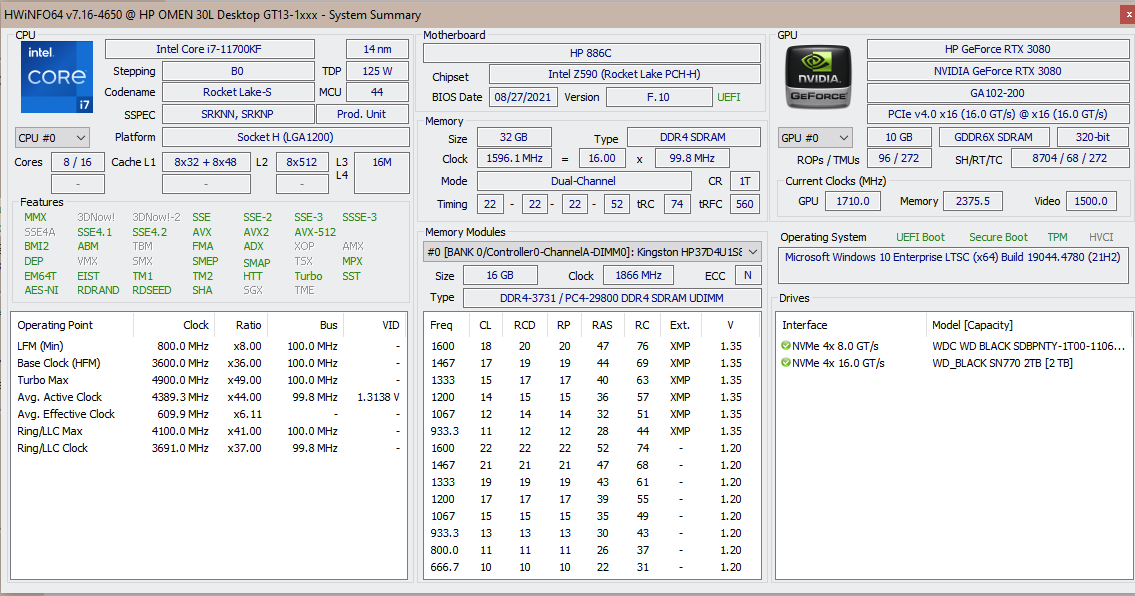Click the GA102-200 GPU codename field
This screenshot has height=596, width=1135.
(x=997, y=93)
